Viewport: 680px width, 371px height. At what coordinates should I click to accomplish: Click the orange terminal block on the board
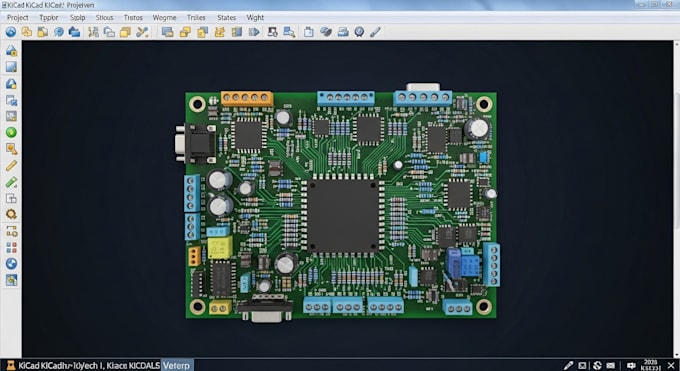247,98
